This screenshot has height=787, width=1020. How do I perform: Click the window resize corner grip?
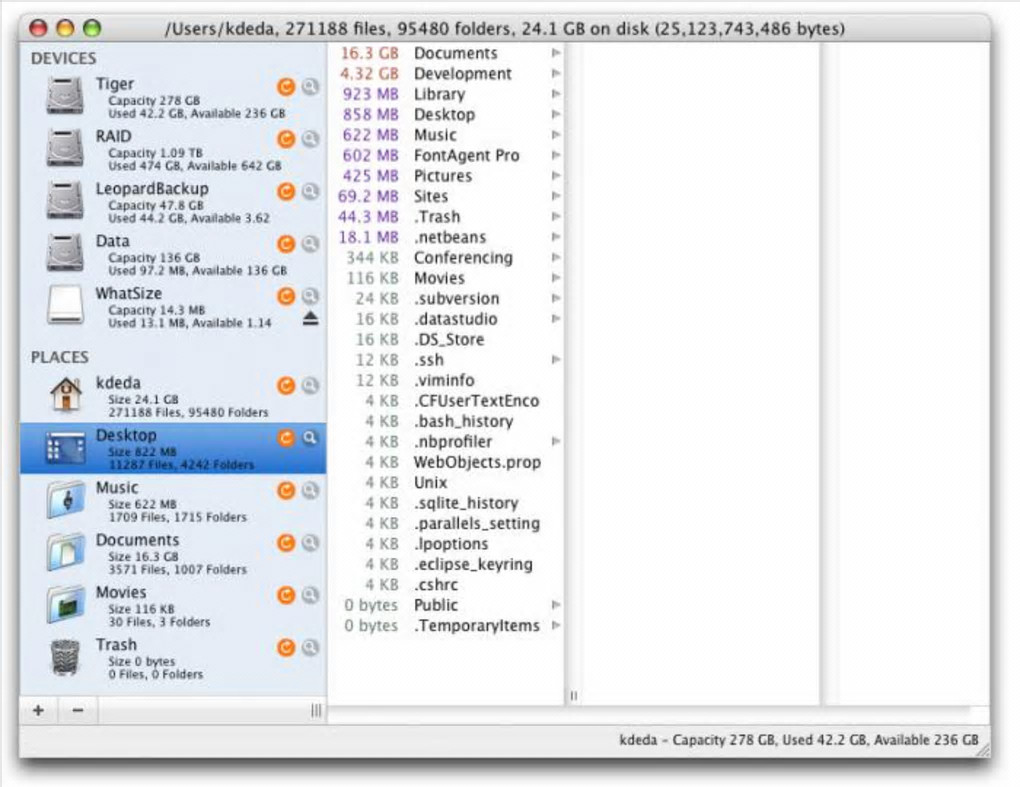click(983, 750)
